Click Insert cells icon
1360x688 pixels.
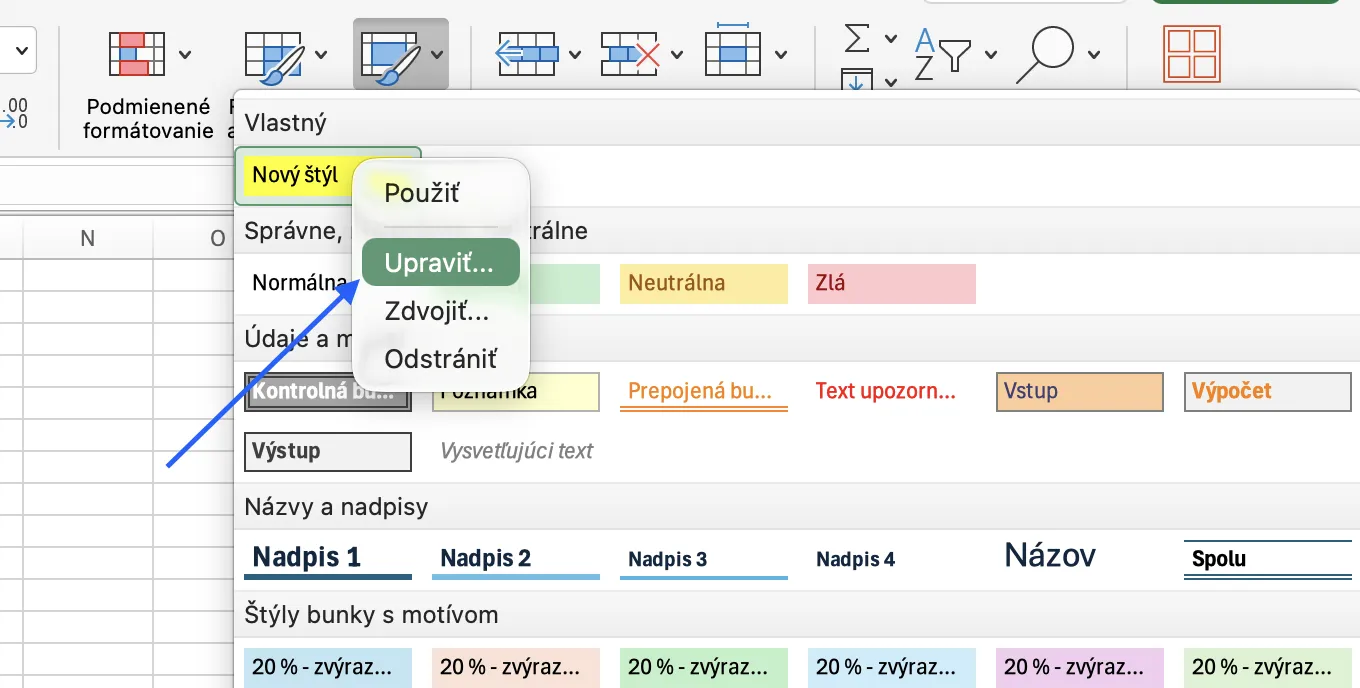tap(527, 54)
